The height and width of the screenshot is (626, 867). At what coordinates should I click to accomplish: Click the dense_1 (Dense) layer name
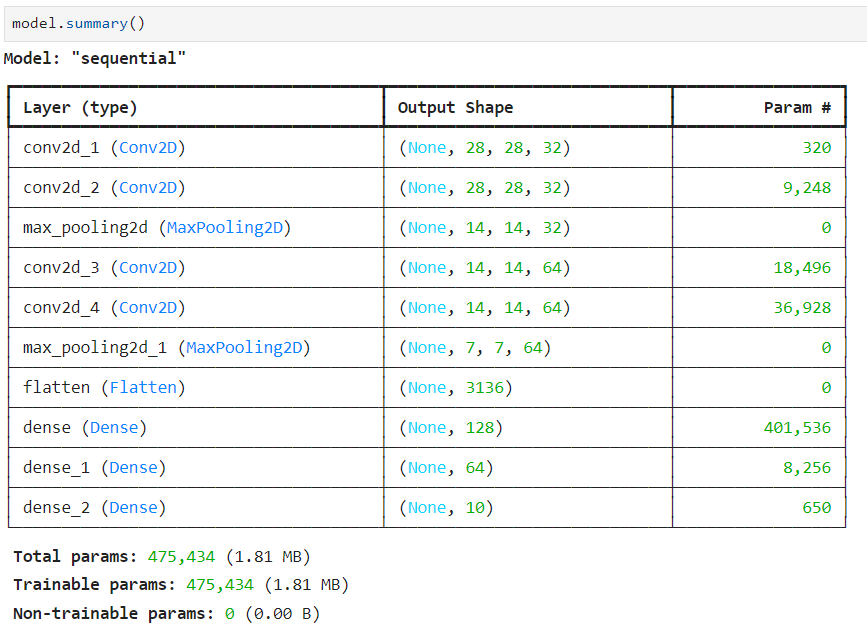(95, 468)
